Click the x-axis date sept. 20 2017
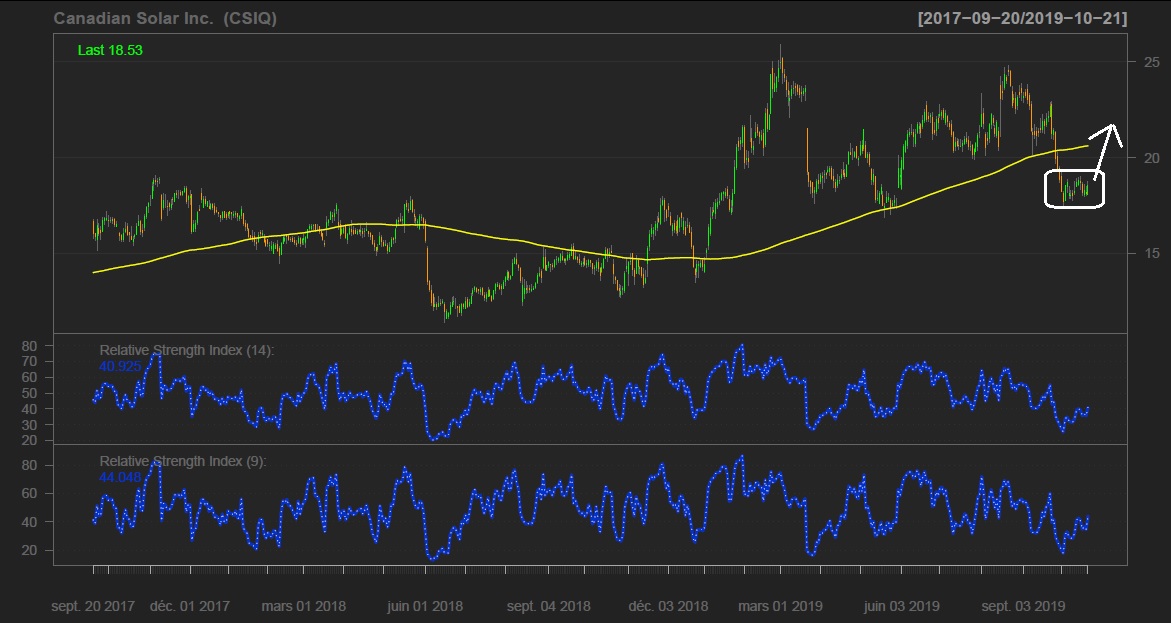1171x623 pixels. coord(93,606)
